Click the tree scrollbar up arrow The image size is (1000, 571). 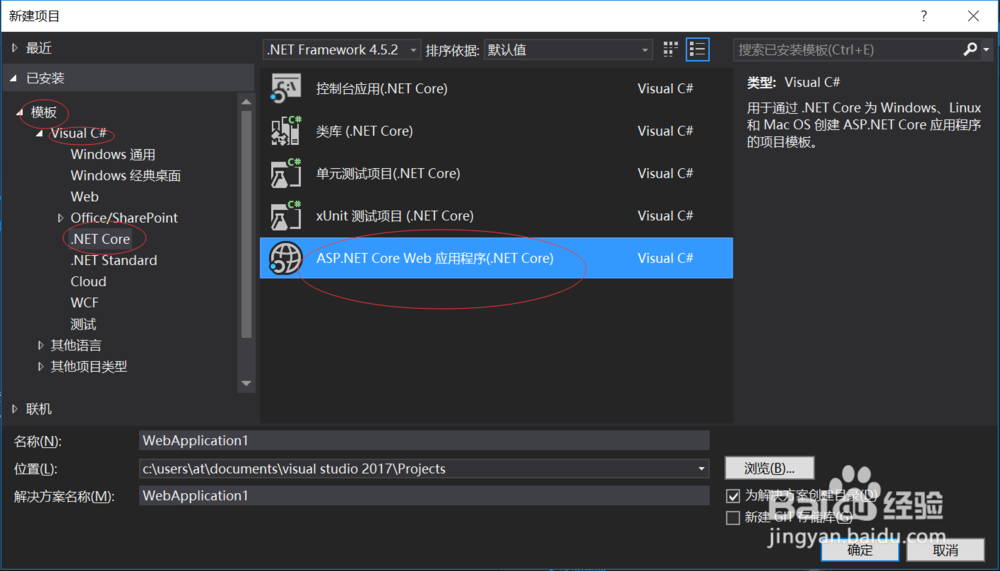point(246,101)
